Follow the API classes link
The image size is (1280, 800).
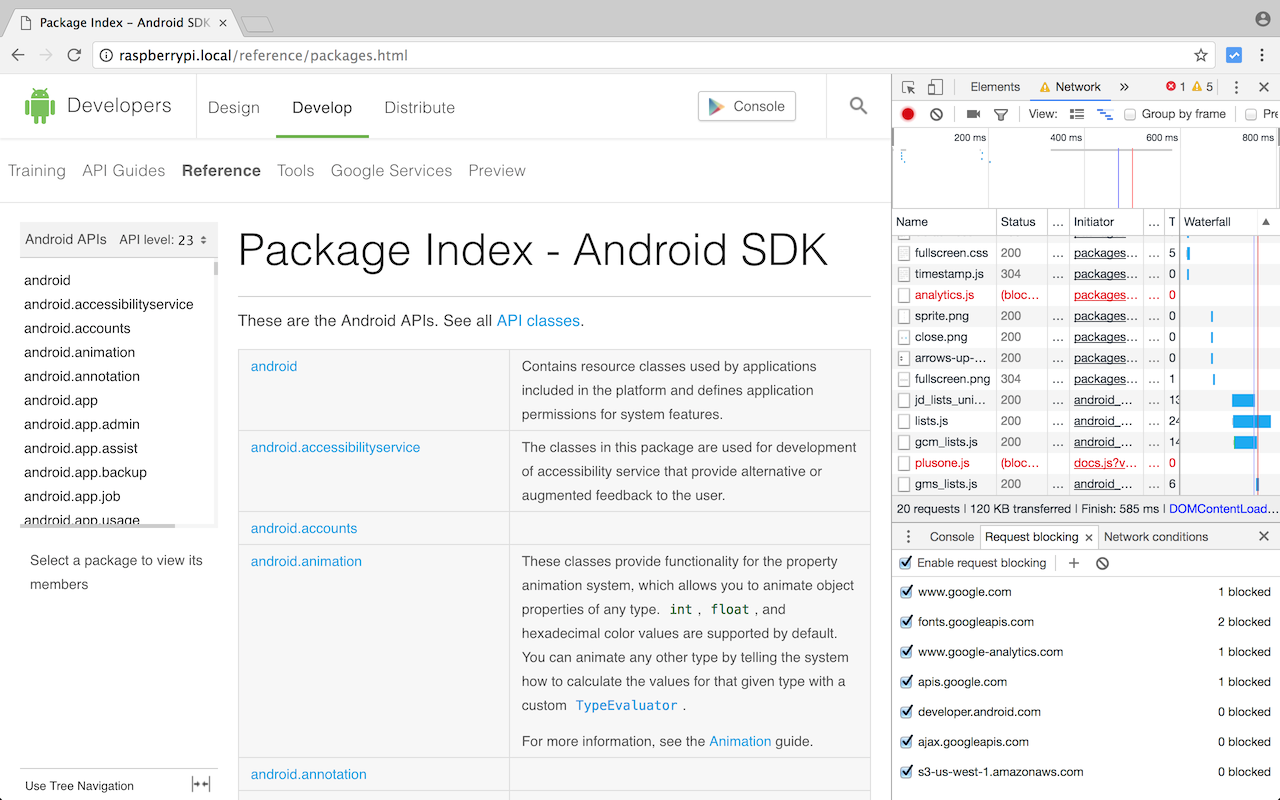tap(538, 321)
